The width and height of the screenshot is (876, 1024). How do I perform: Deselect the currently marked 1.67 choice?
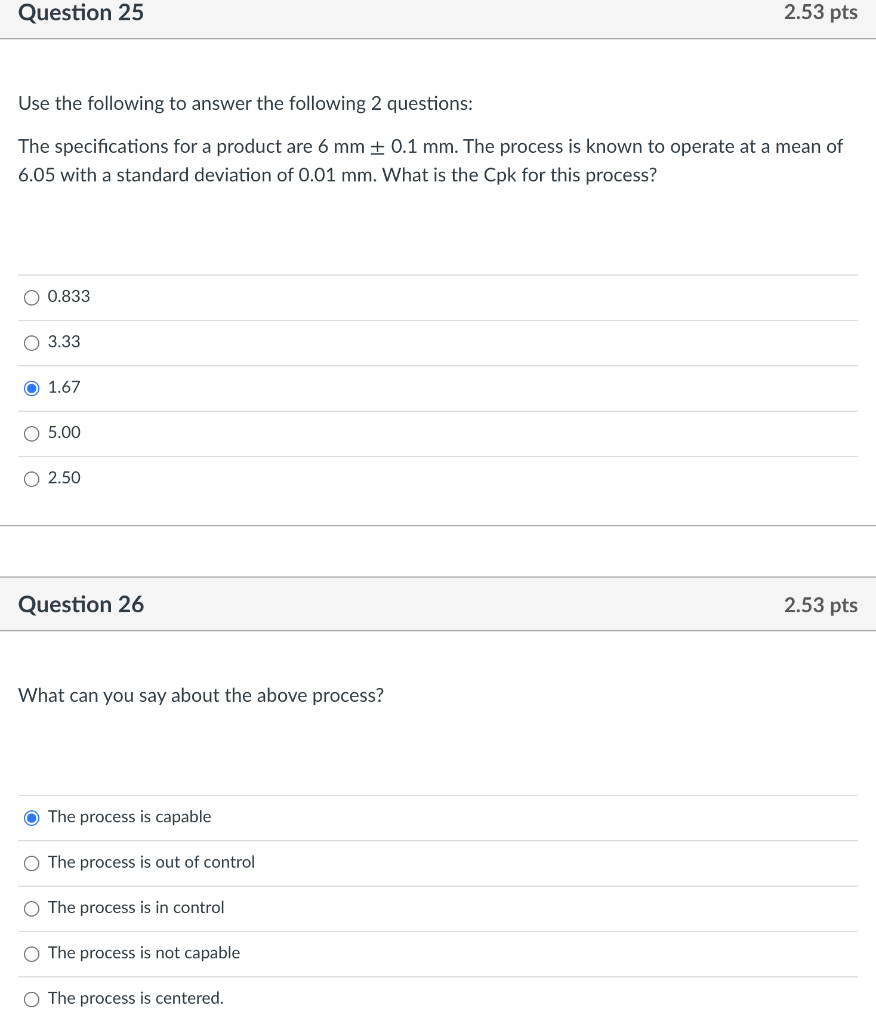point(32,387)
